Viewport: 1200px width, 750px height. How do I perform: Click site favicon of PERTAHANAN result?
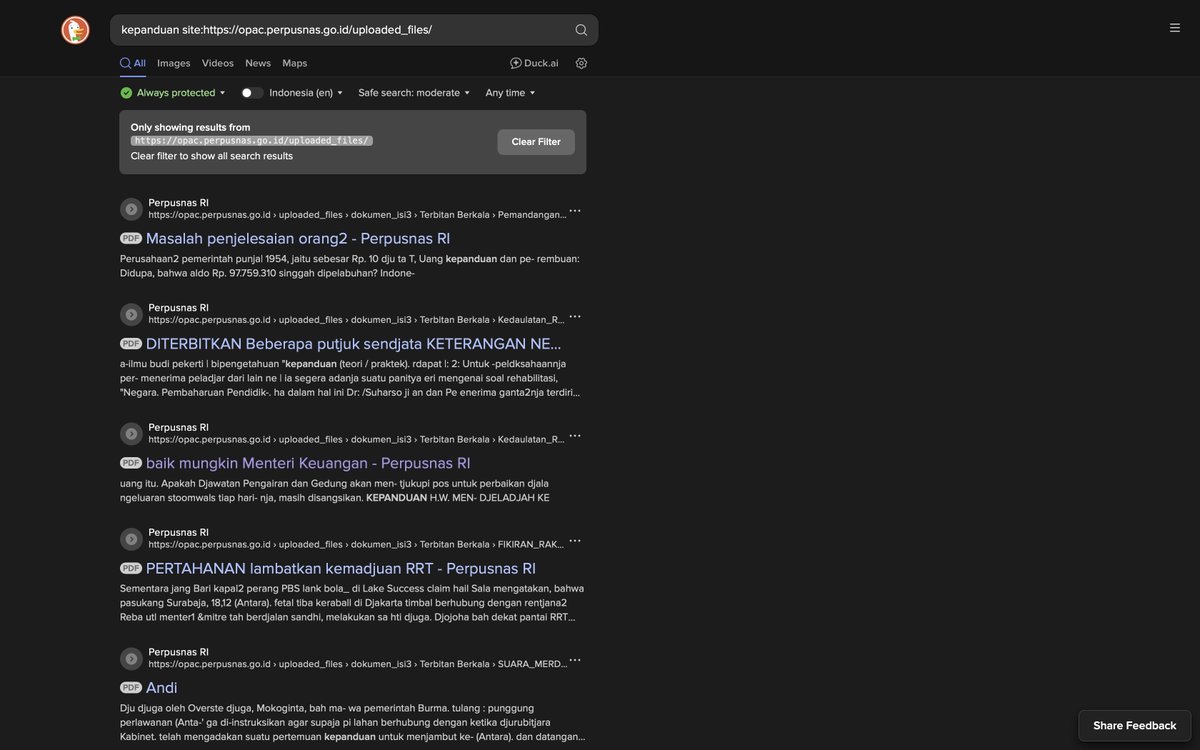(131, 540)
